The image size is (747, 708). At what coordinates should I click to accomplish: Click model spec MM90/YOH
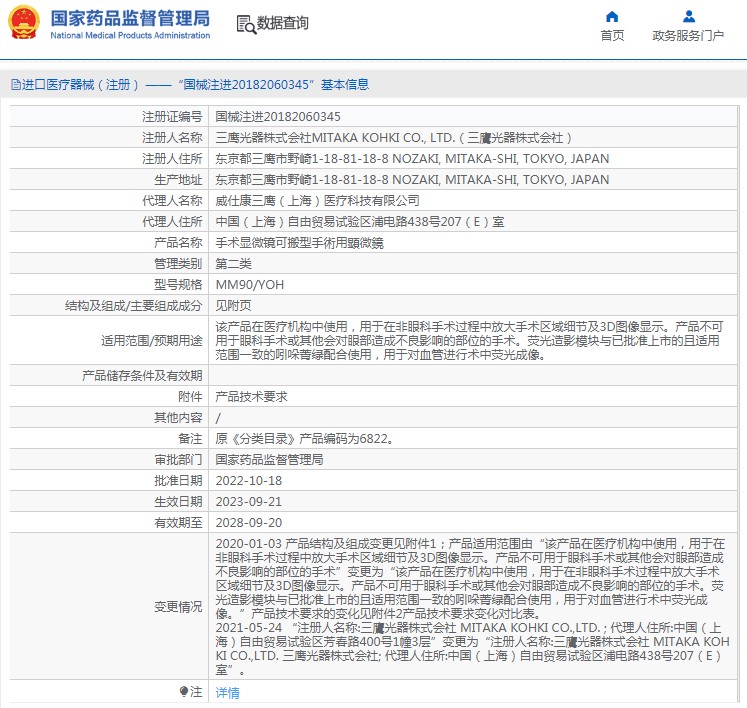coord(250,284)
